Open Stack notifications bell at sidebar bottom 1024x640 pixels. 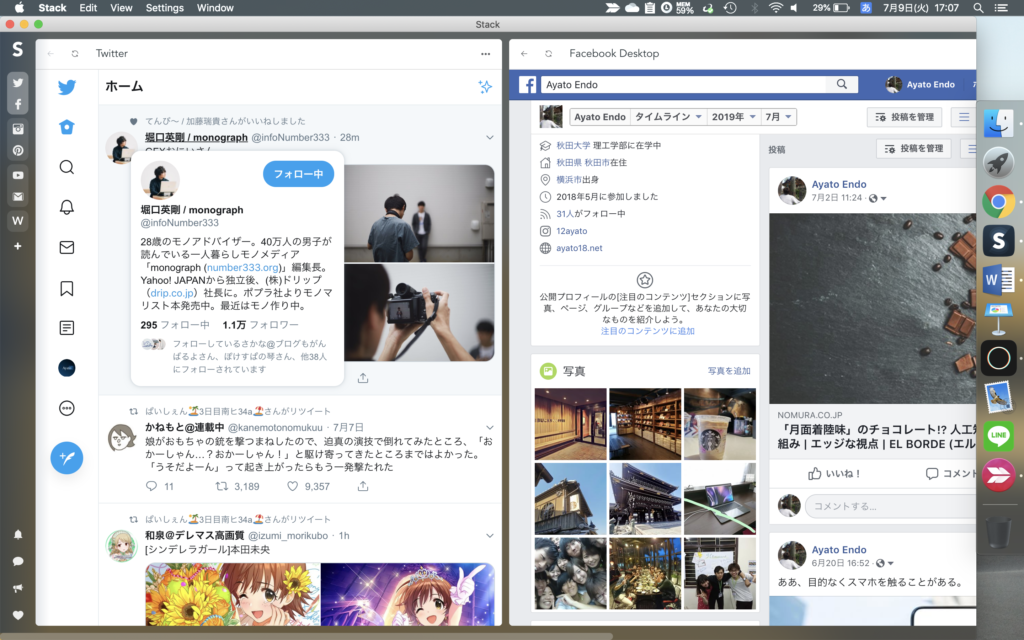coord(18,534)
